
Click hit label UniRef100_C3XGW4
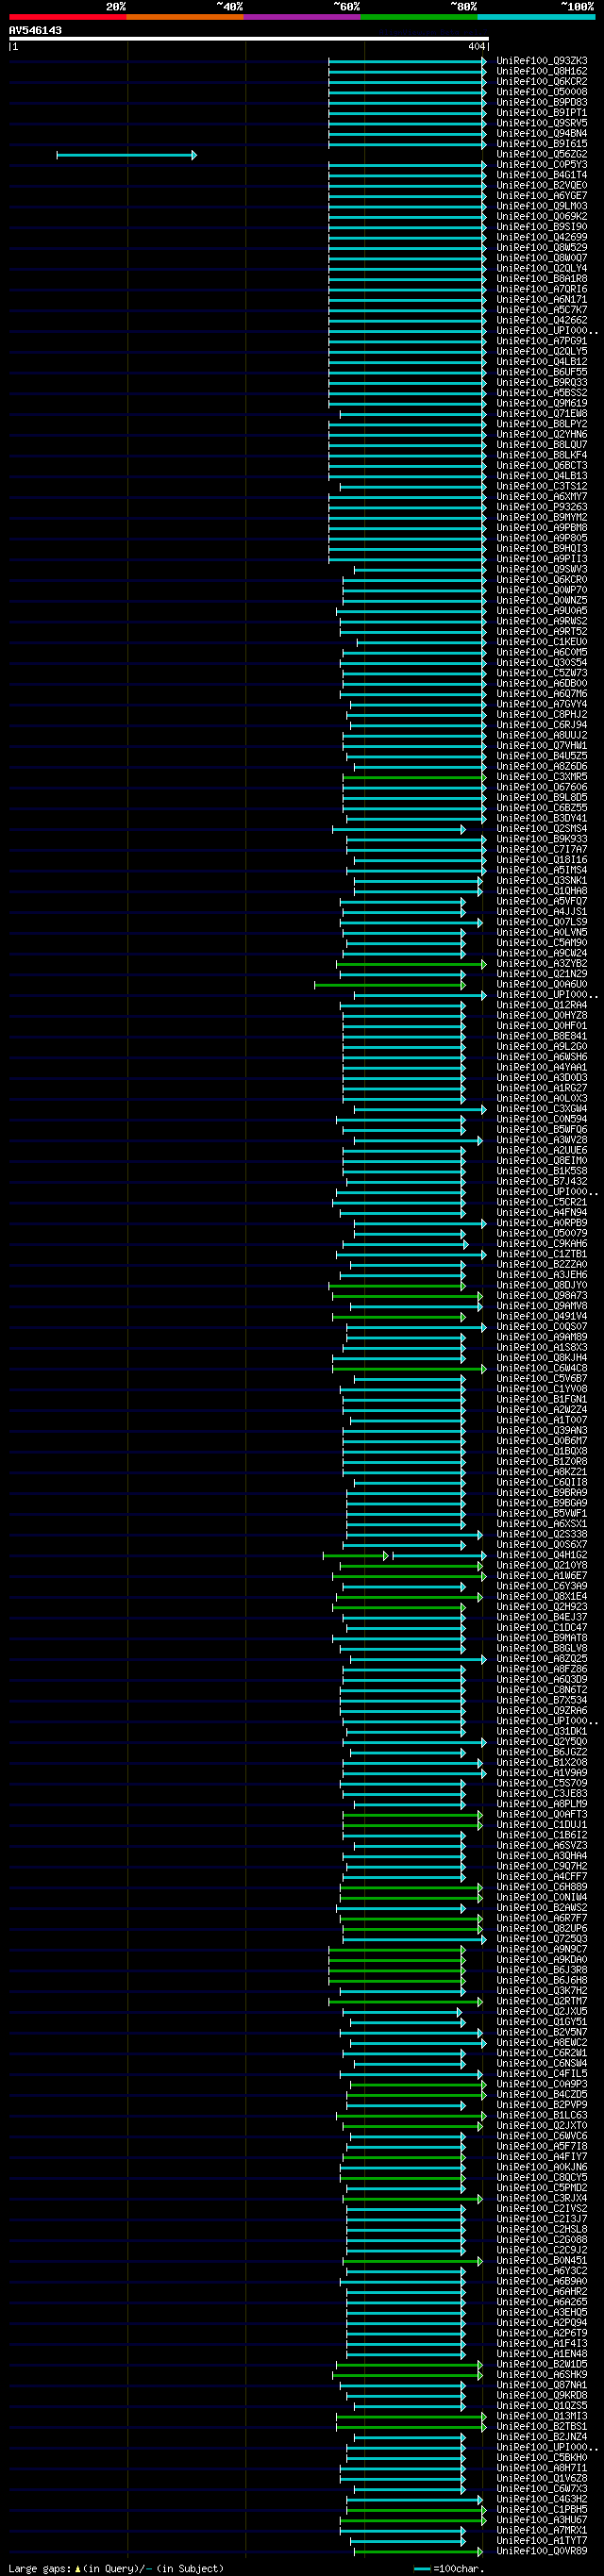542,1109
